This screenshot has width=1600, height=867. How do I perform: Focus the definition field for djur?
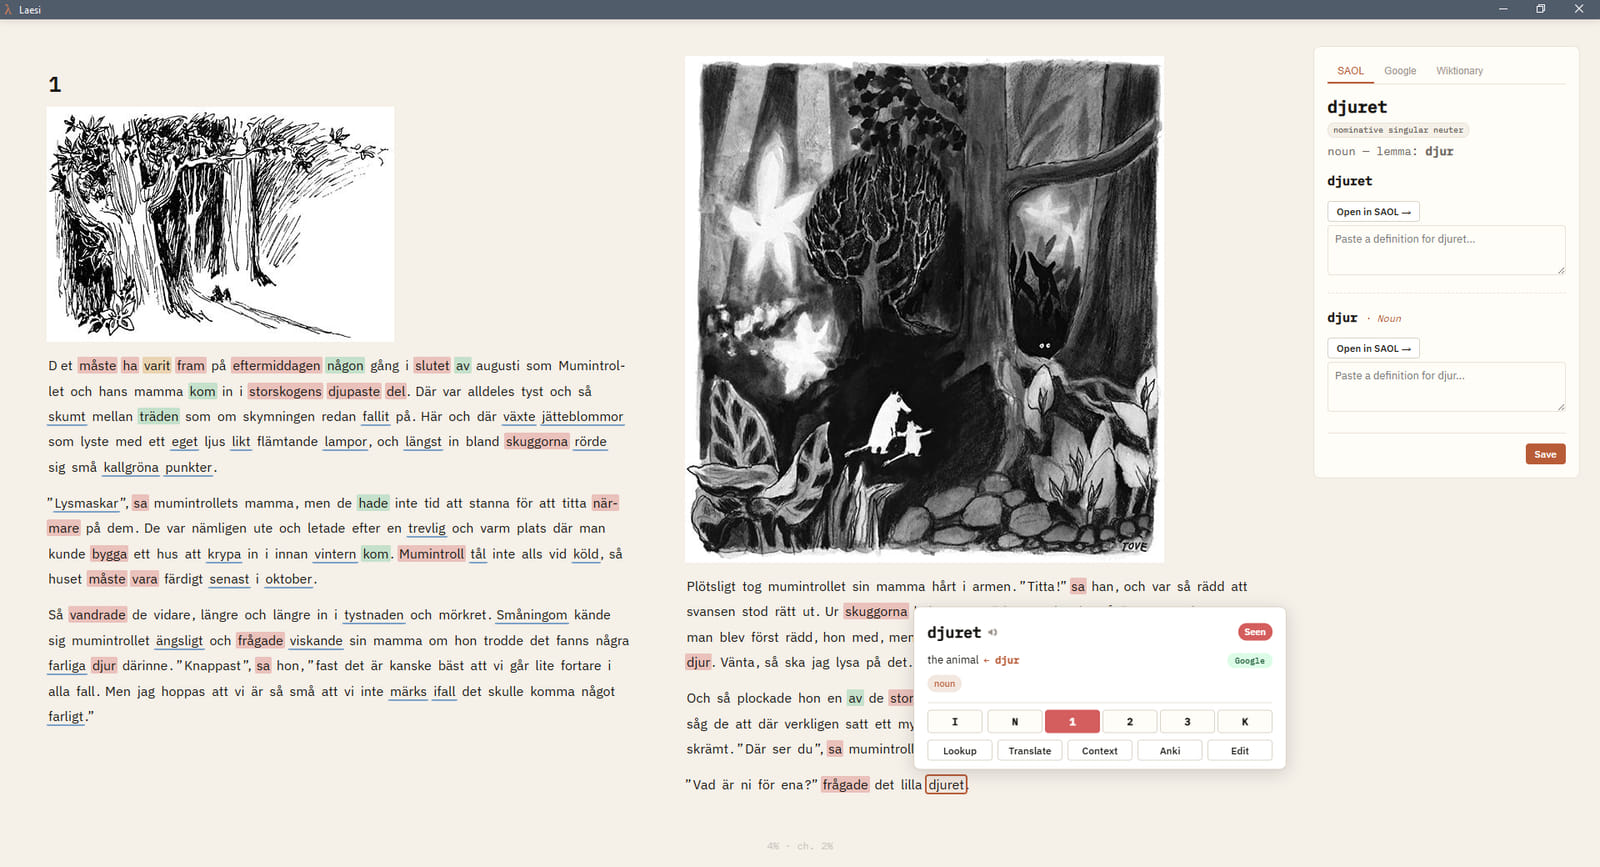1446,387
